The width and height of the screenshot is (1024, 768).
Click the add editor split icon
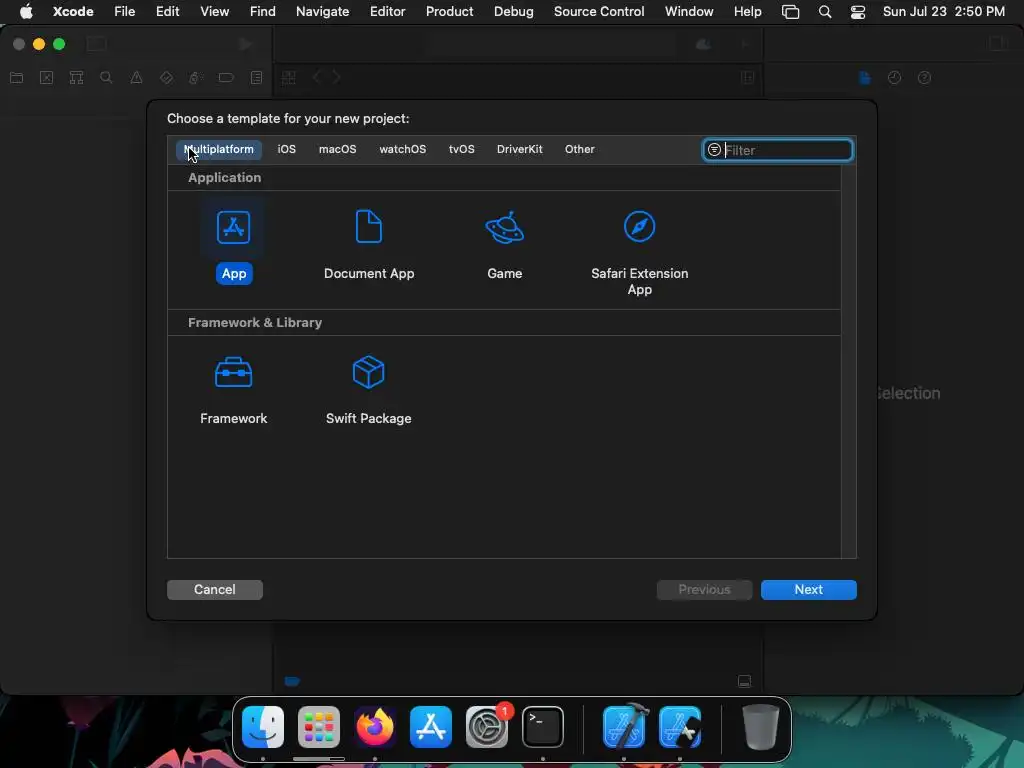(748, 78)
